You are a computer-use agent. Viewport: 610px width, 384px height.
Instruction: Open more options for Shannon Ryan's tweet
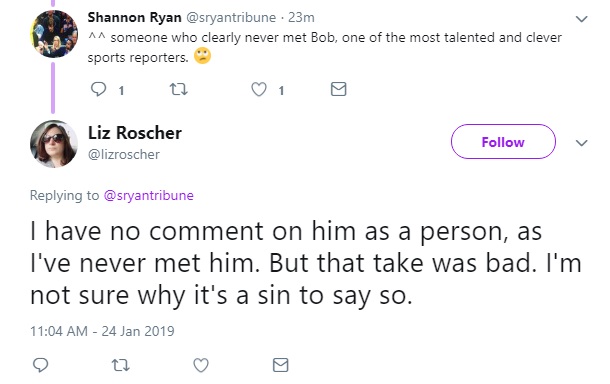pos(581,19)
